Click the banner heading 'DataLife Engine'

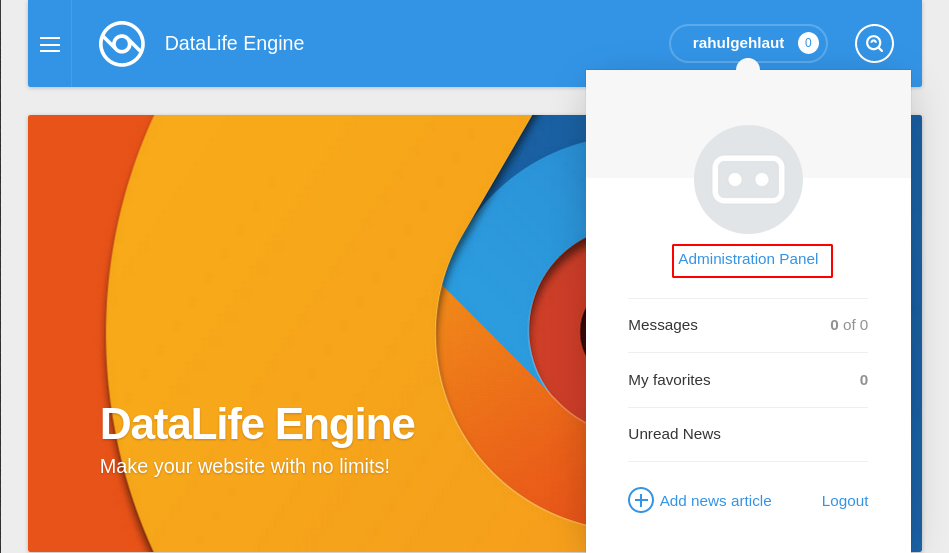(x=257, y=424)
